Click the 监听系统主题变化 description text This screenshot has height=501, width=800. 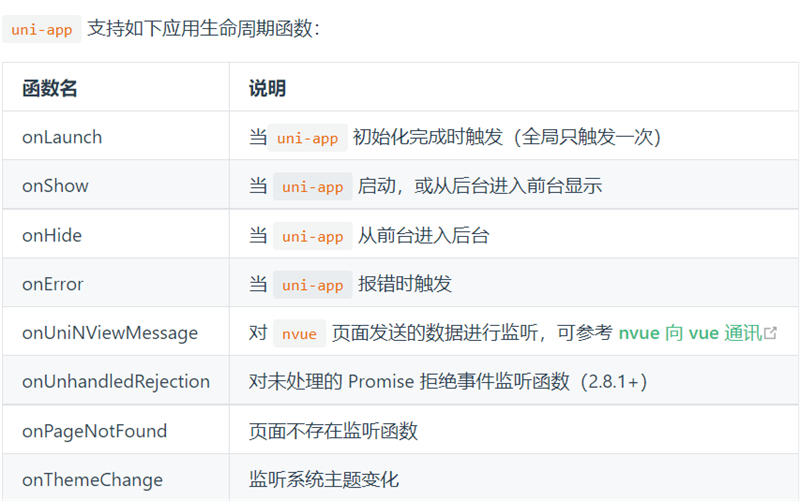click(x=324, y=480)
